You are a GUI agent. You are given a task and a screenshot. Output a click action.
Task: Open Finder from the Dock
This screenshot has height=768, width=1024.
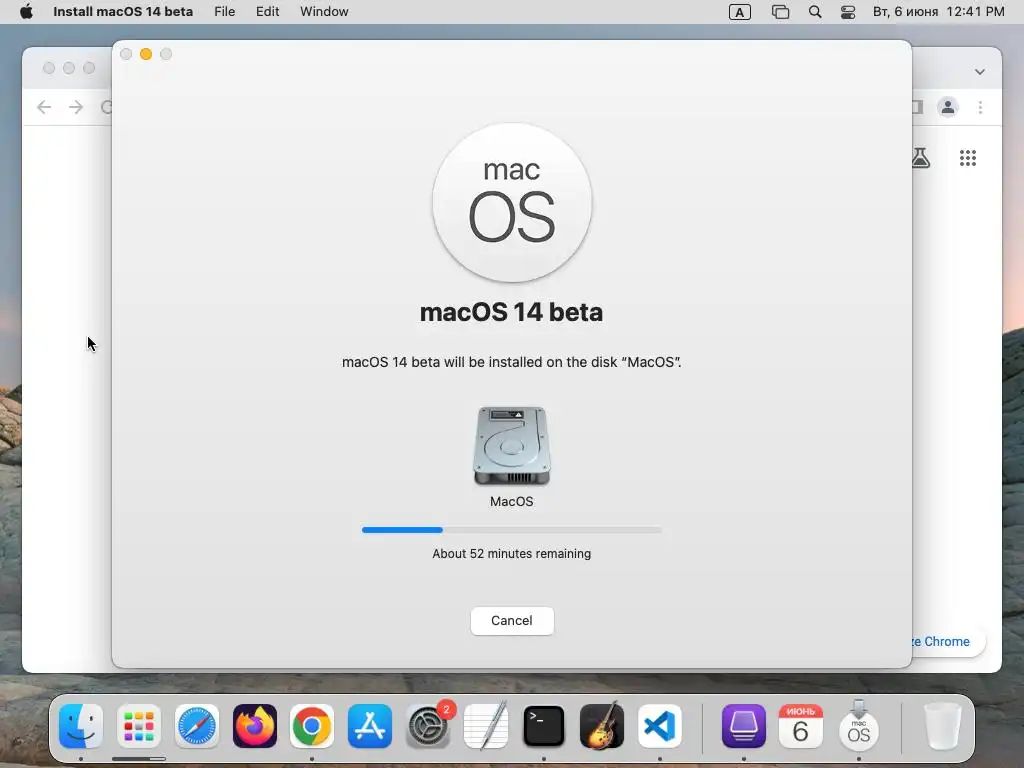click(x=81, y=726)
